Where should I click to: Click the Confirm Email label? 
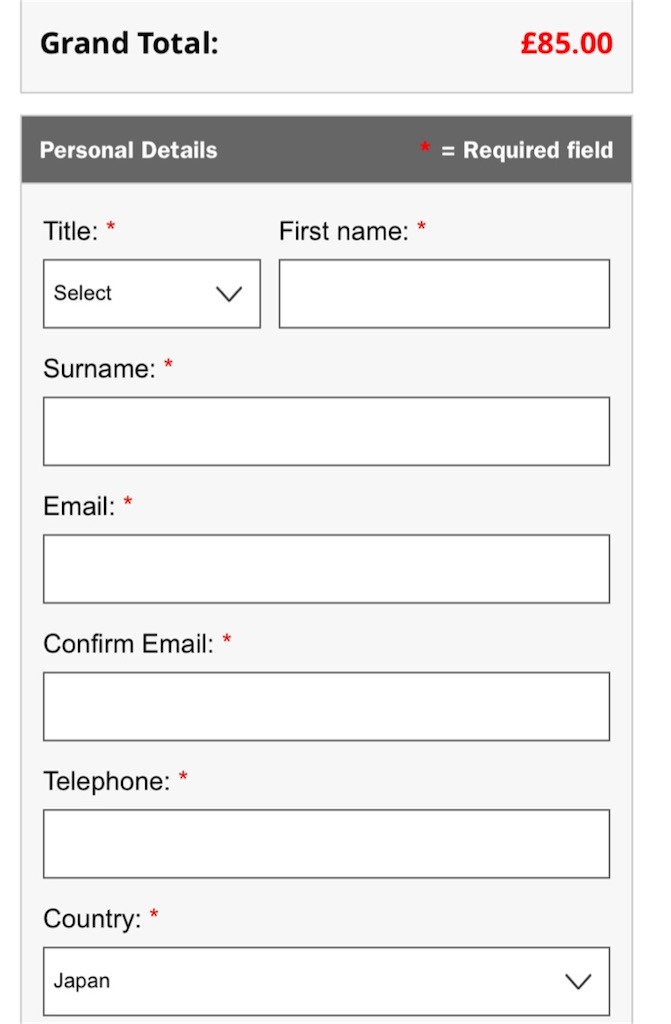point(129,644)
